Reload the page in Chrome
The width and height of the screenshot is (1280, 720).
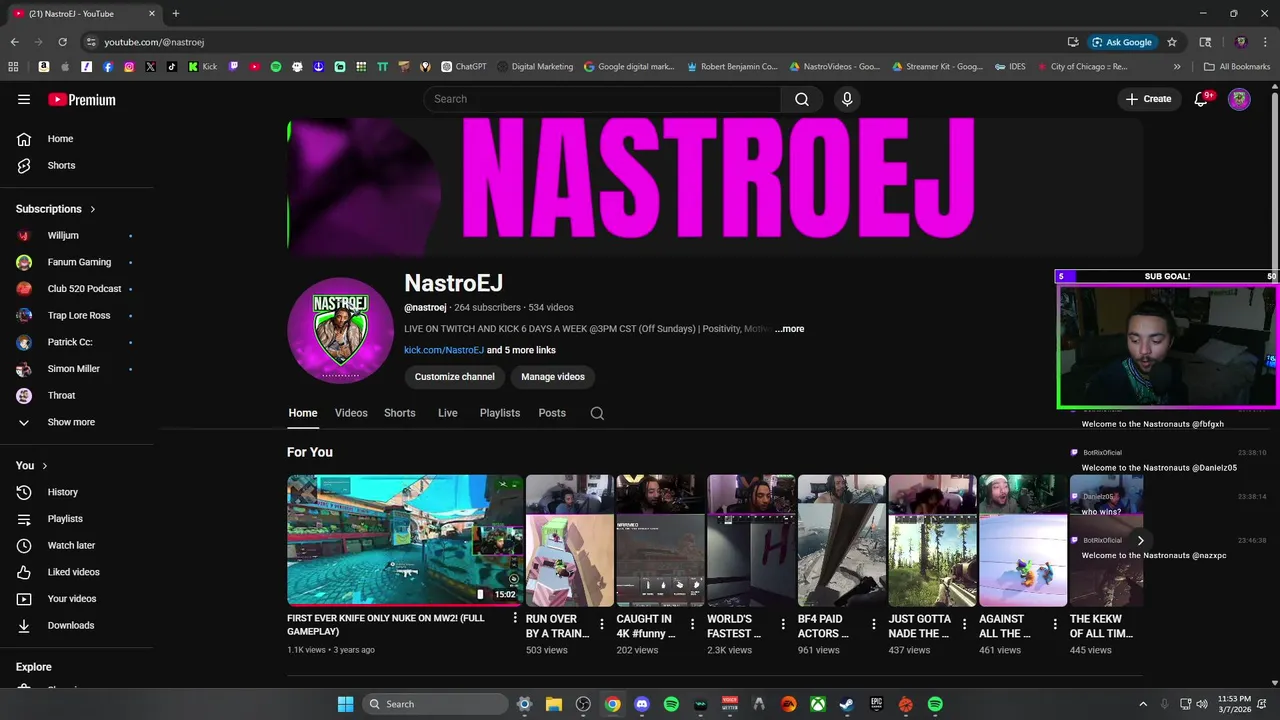62,42
